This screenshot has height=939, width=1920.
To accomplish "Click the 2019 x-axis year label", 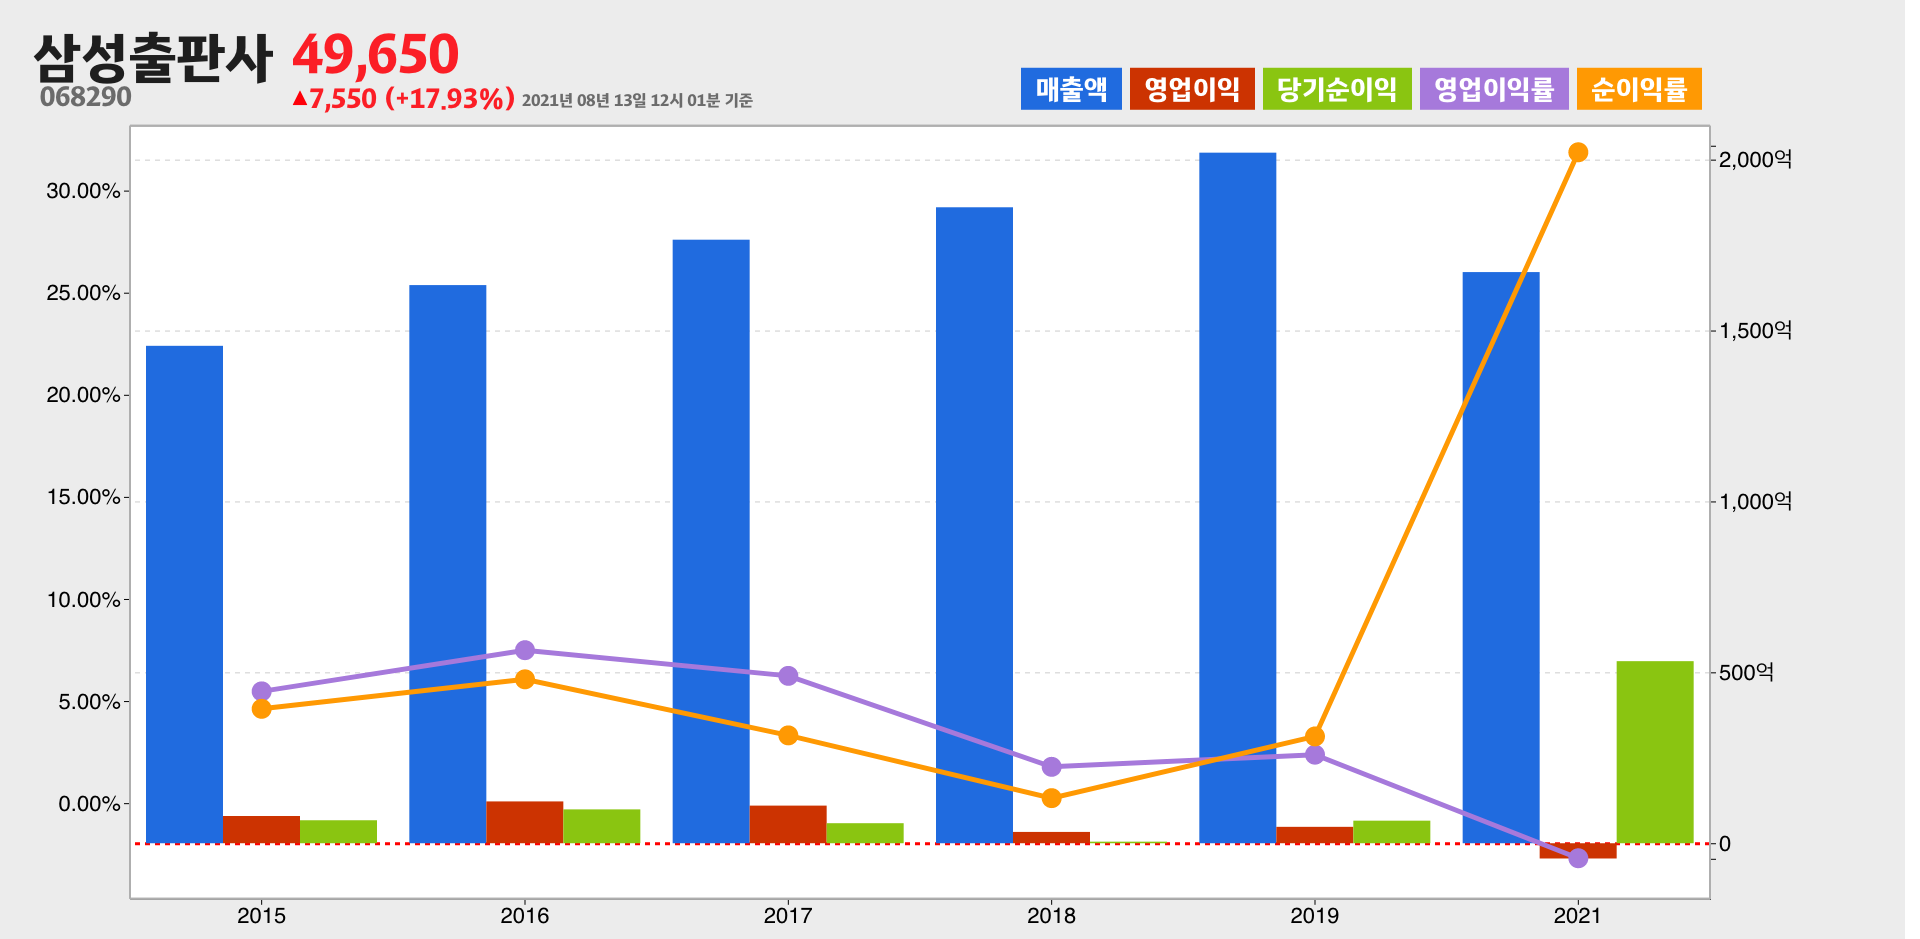I will point(1315,916).
